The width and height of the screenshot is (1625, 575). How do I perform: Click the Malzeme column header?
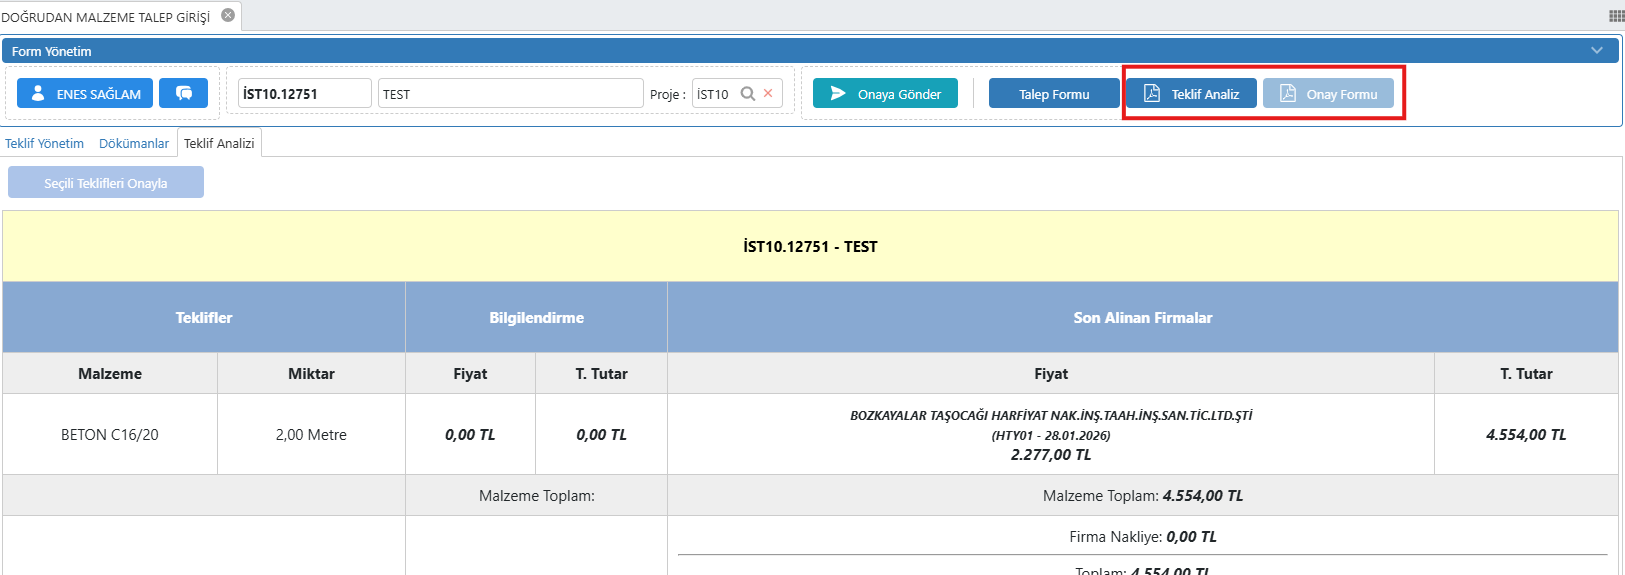pos(110,374)
